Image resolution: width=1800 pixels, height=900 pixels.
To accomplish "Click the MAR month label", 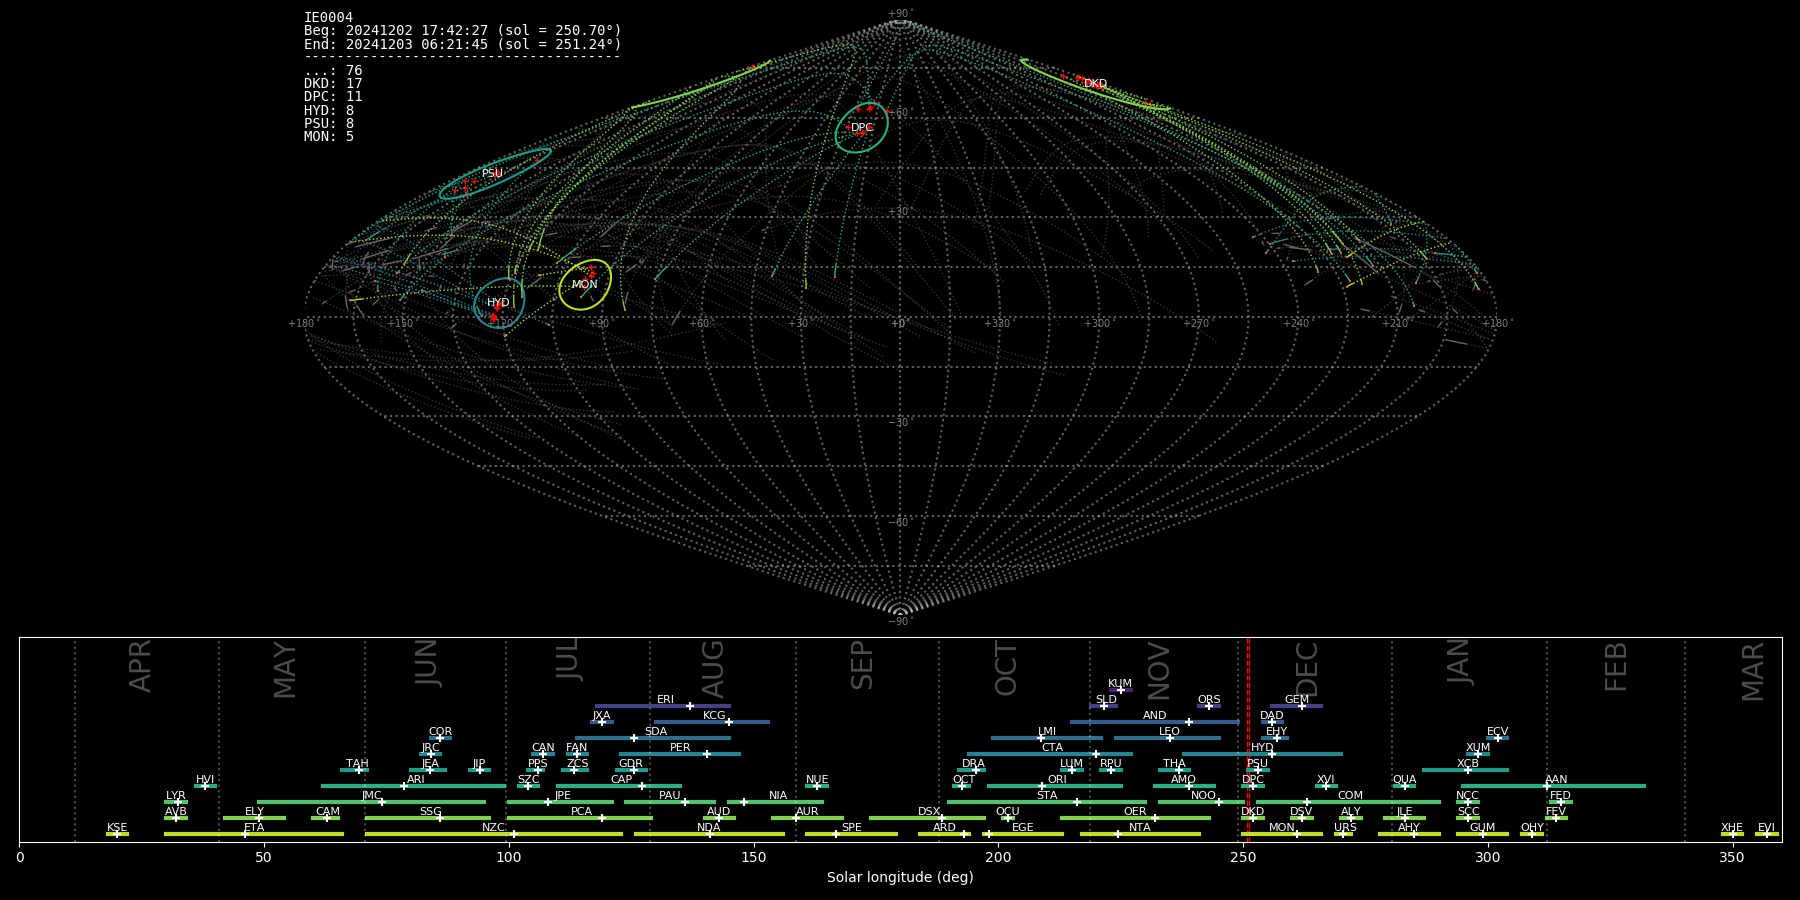I will (x=1753, y=672).
